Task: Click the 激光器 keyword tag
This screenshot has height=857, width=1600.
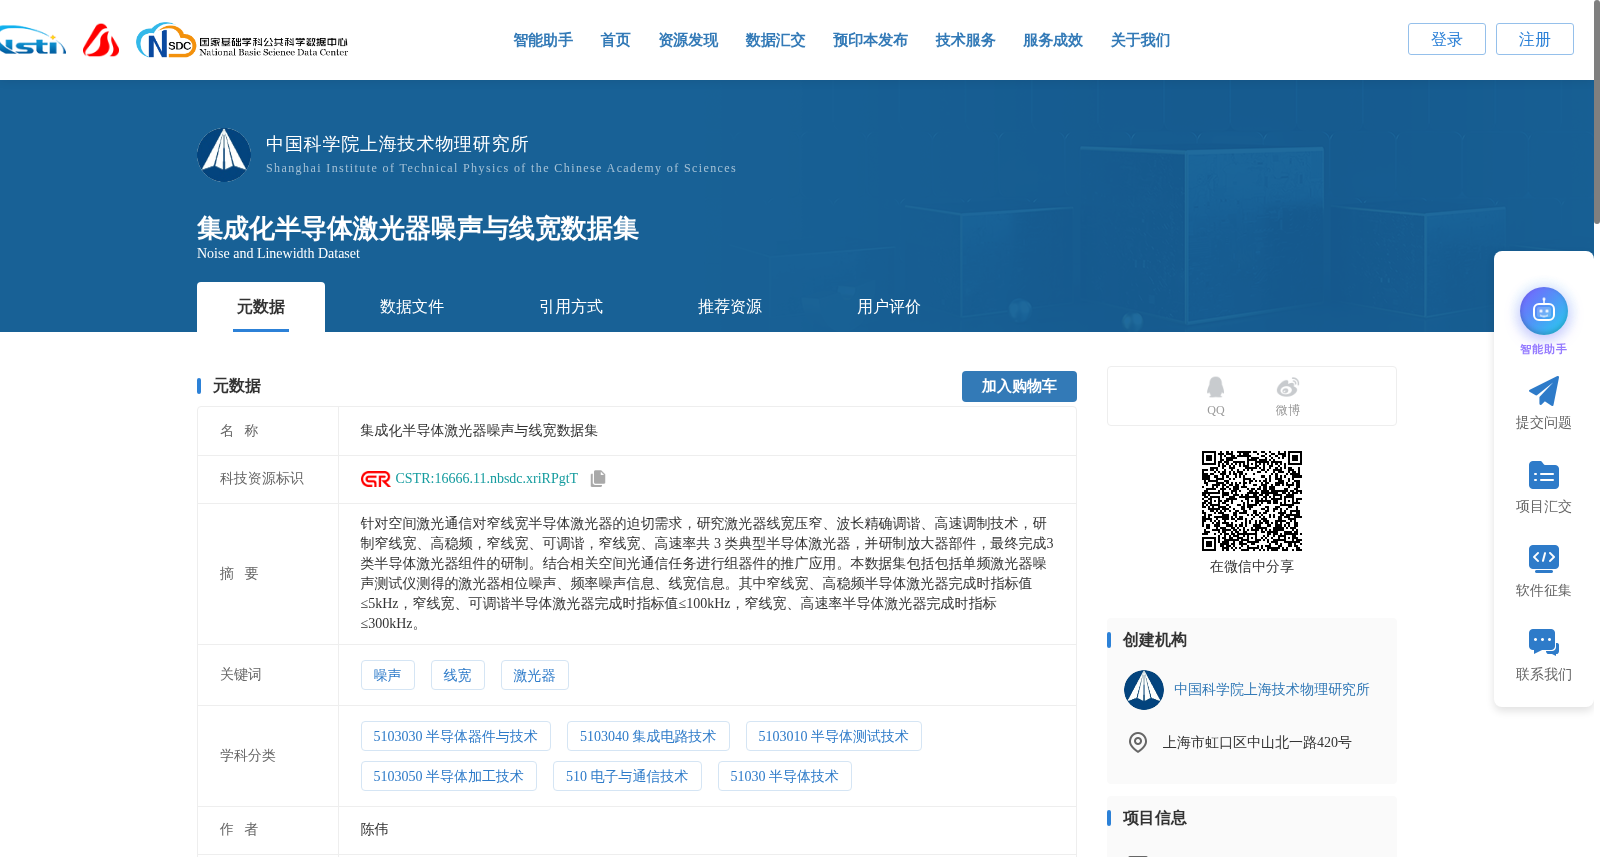Action: 535,675
